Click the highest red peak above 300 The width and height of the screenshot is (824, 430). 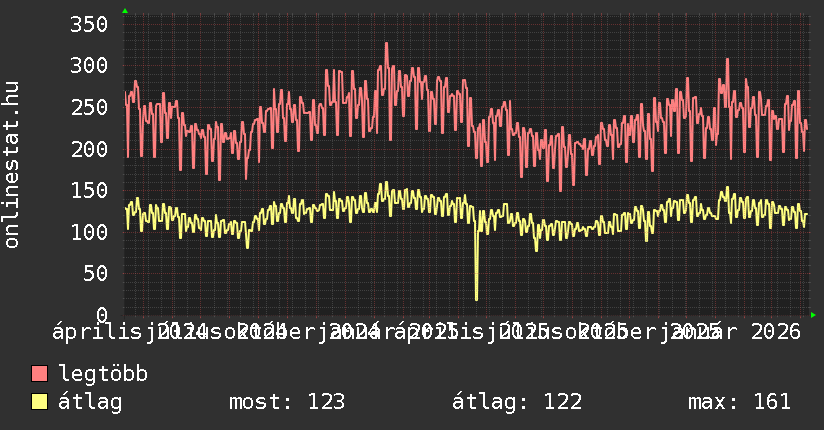[x=386, y=44]
